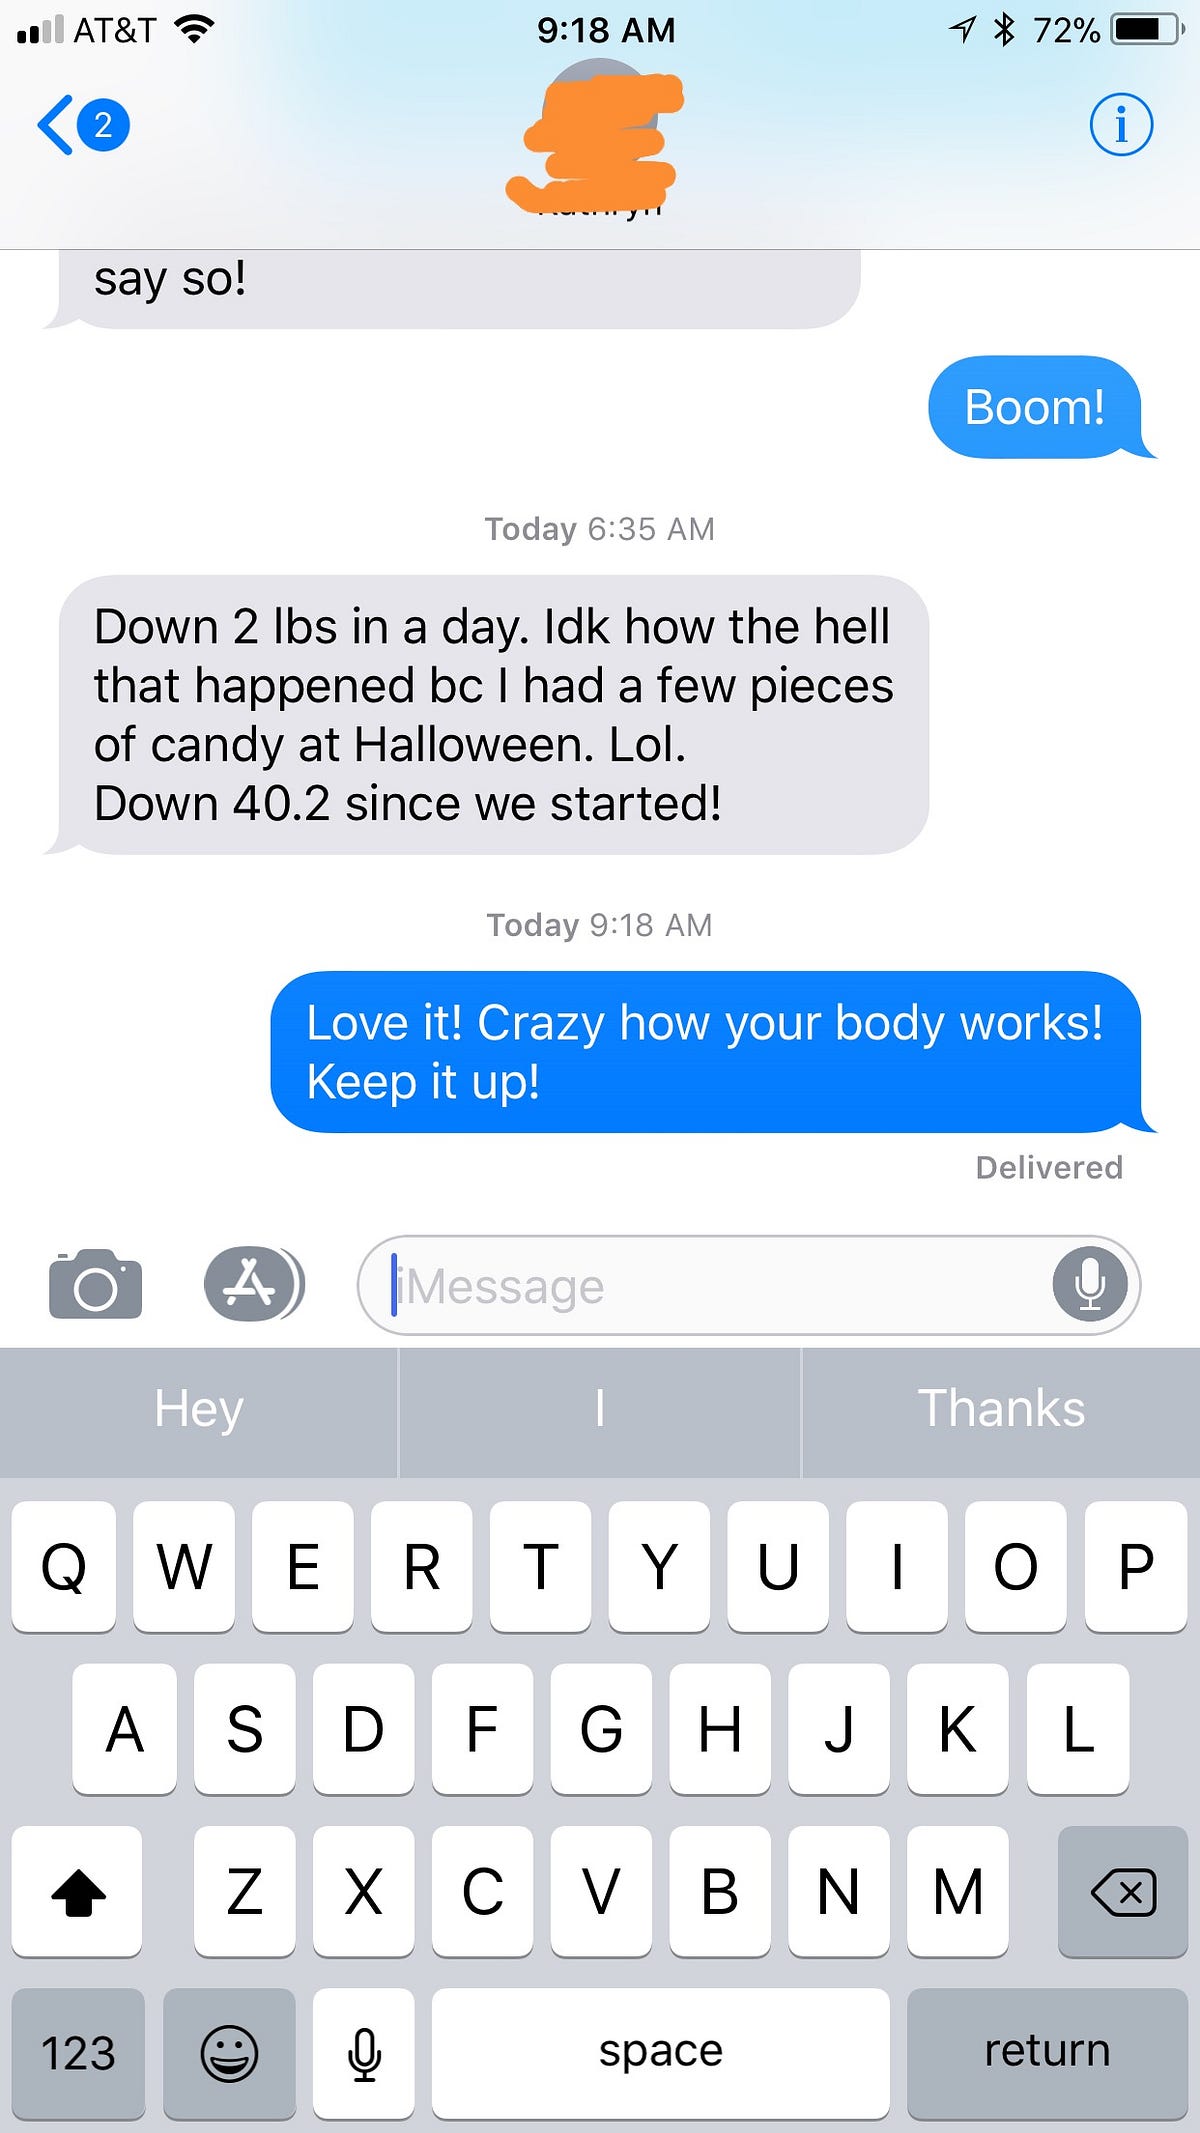Tap the Q key
This screenshot has height=2133, width=1200.
click(63, 1566)
